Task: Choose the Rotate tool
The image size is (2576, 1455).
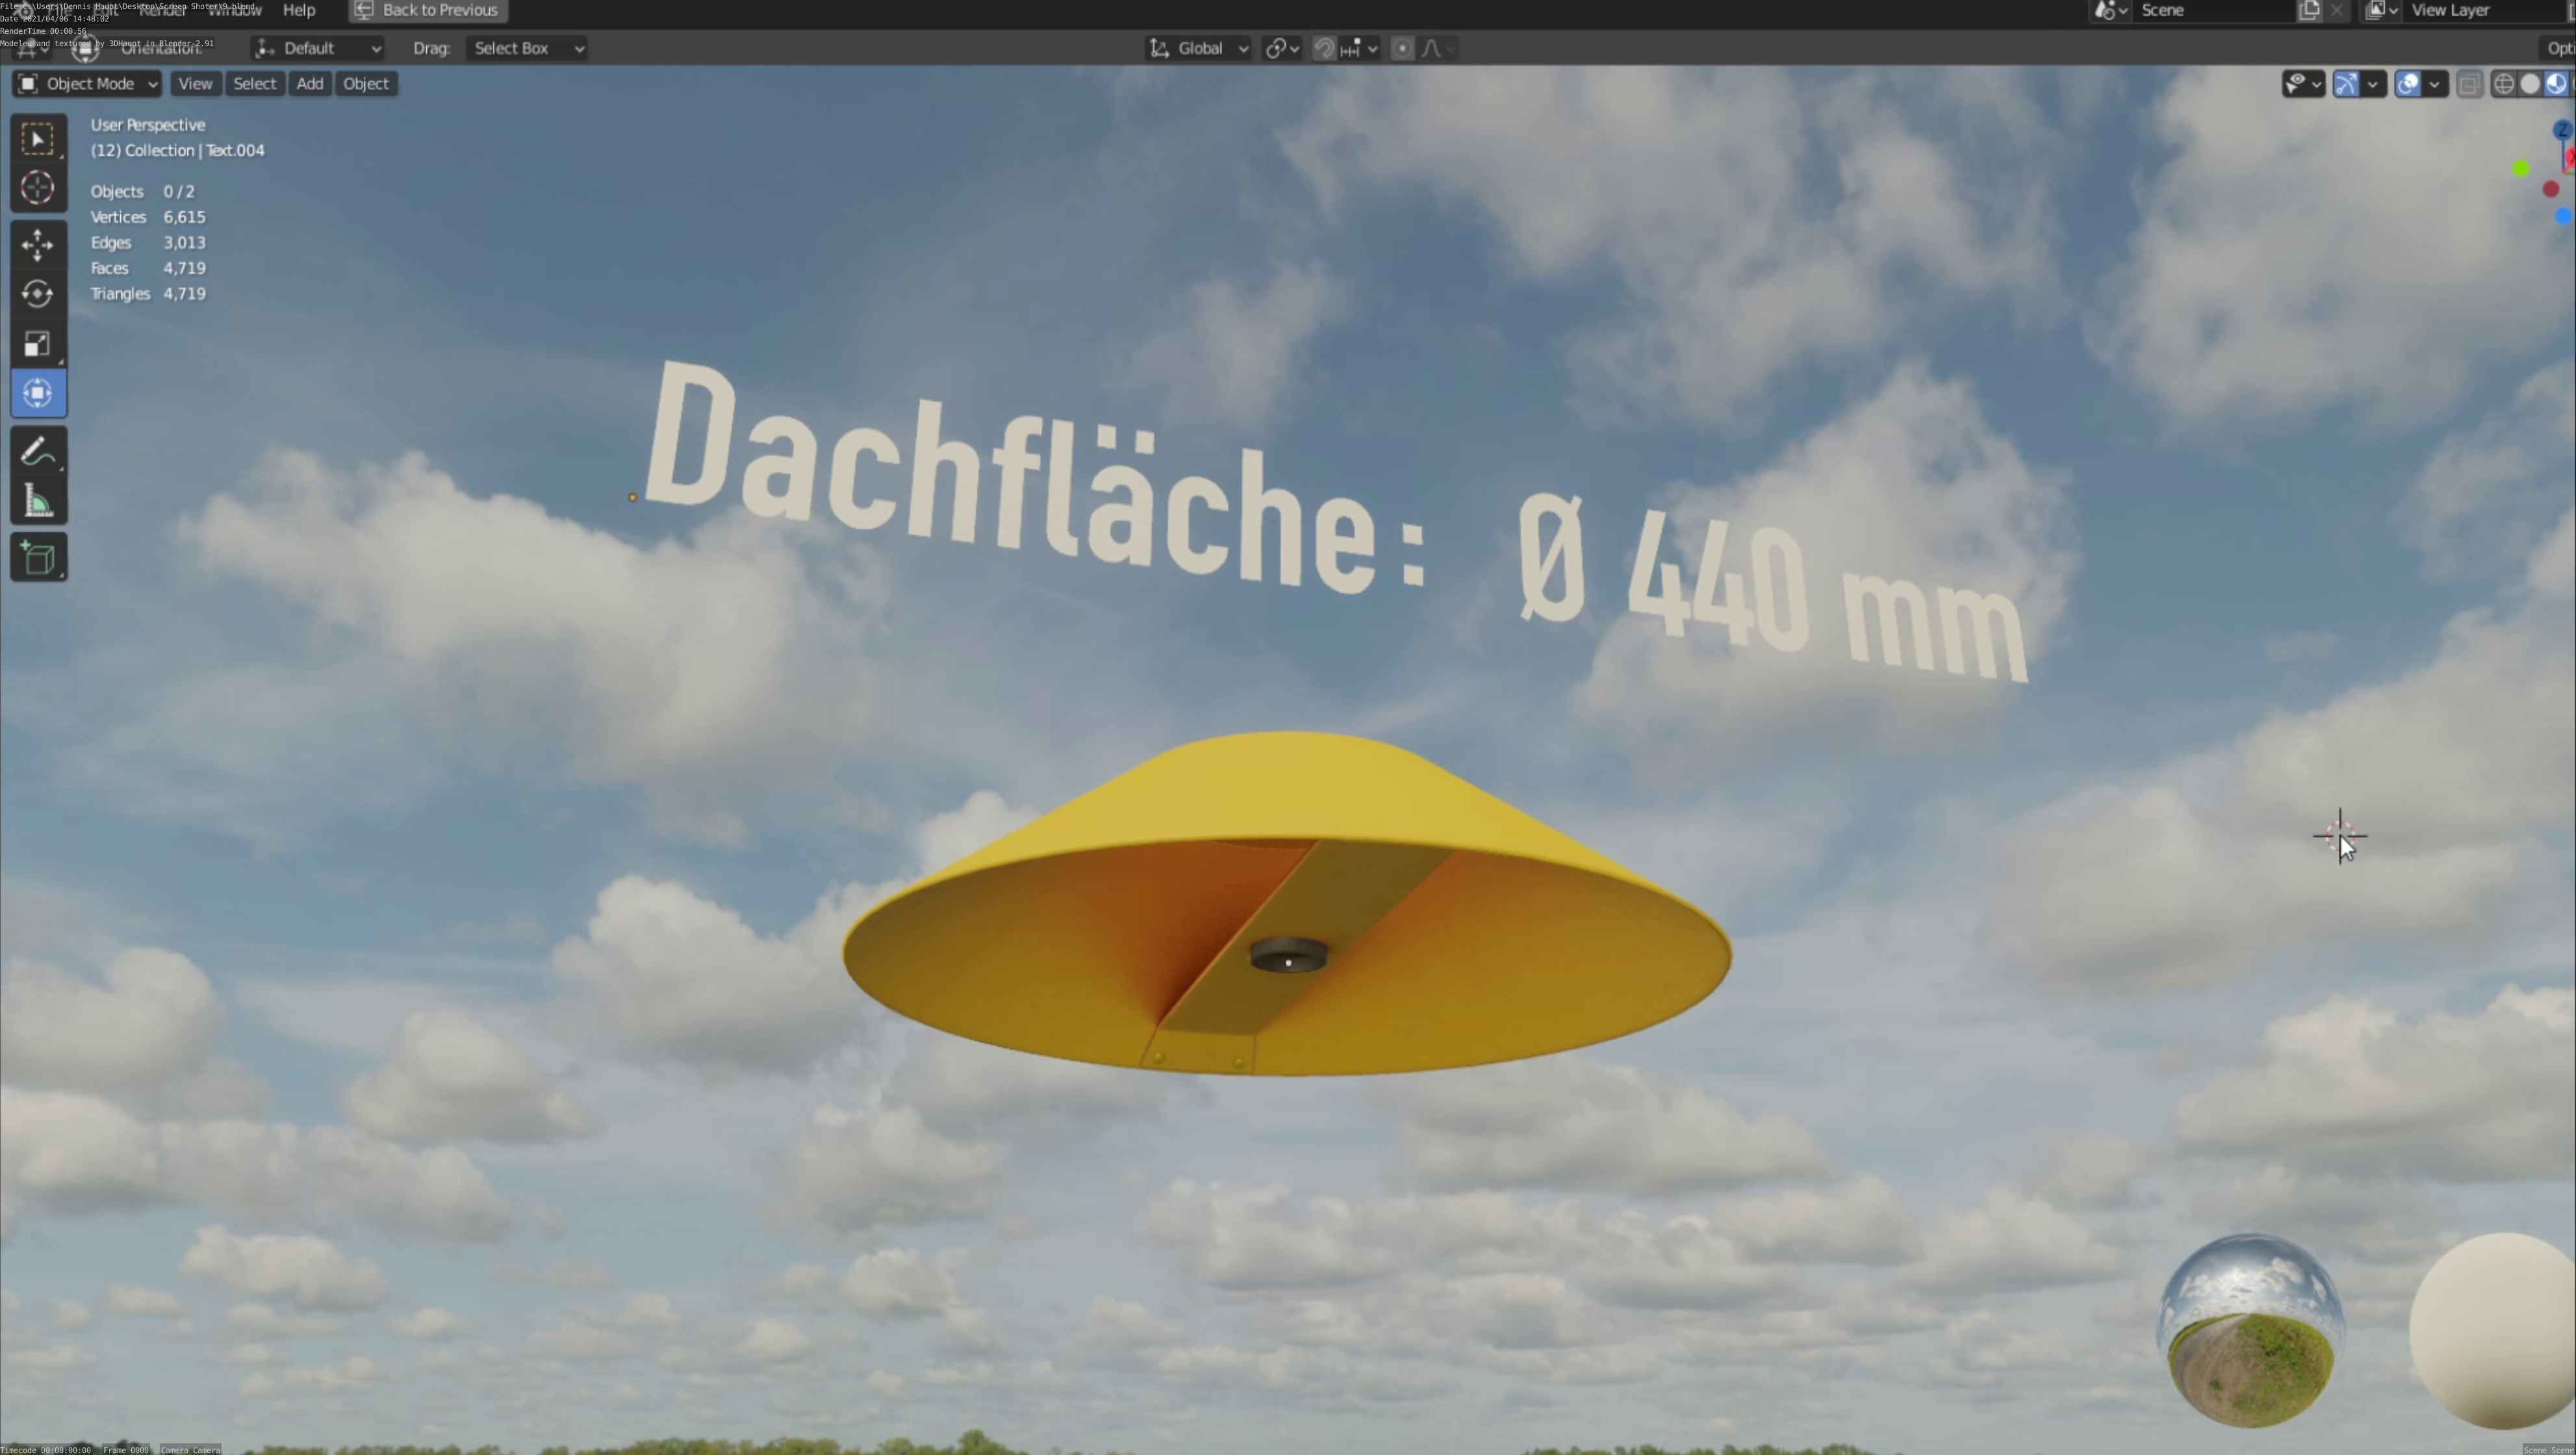Action: (38, 294)
